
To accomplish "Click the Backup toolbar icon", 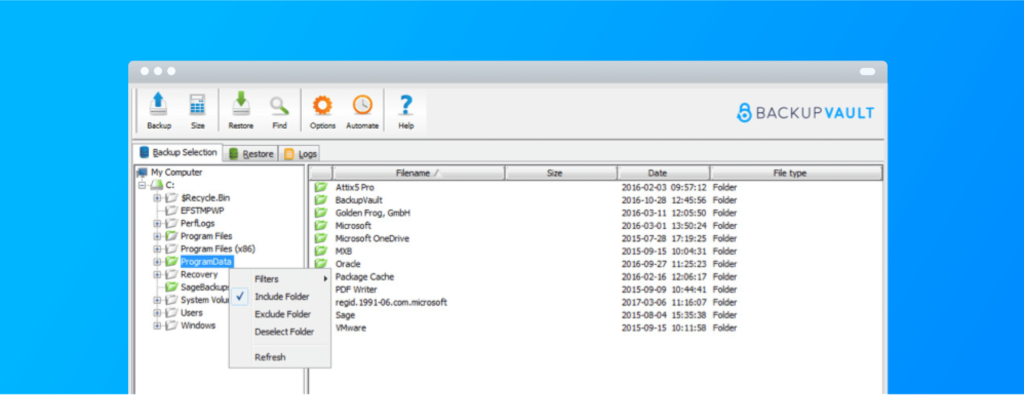I will pos(159,111).
